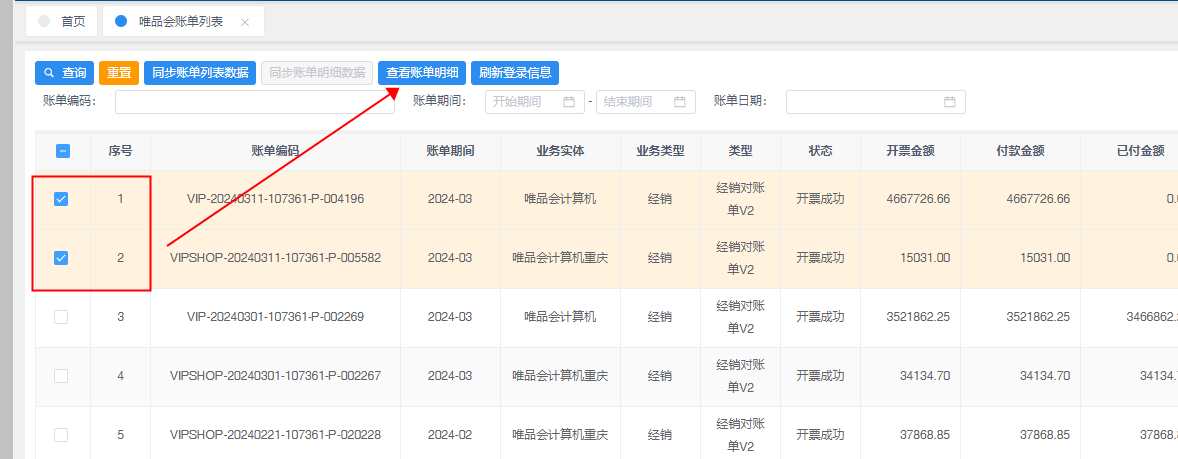Check the checkbox for row 3
Viewport: 1178px width, 459px height.
[x=61, y=317]
